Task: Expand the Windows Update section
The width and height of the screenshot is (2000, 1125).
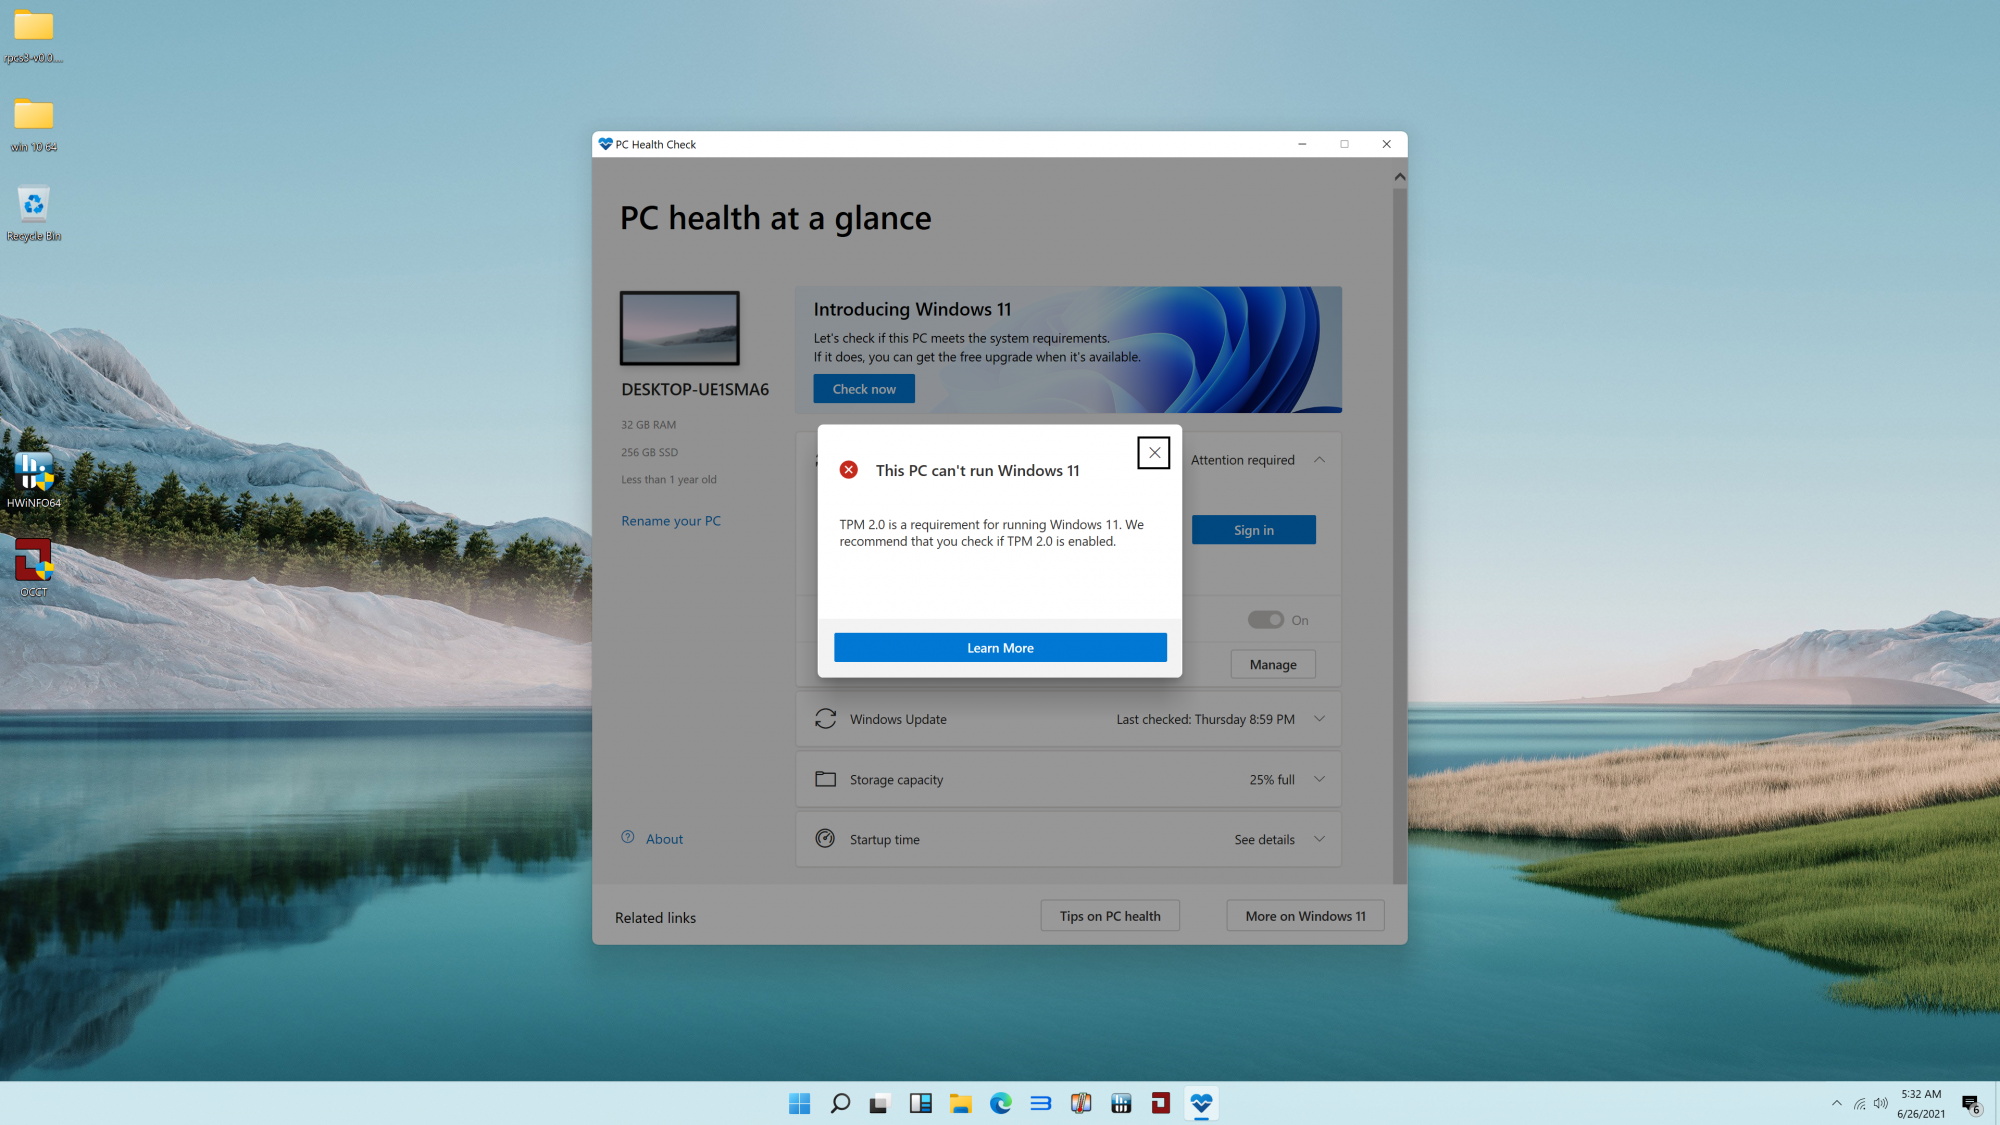Action: point(1319,718)
